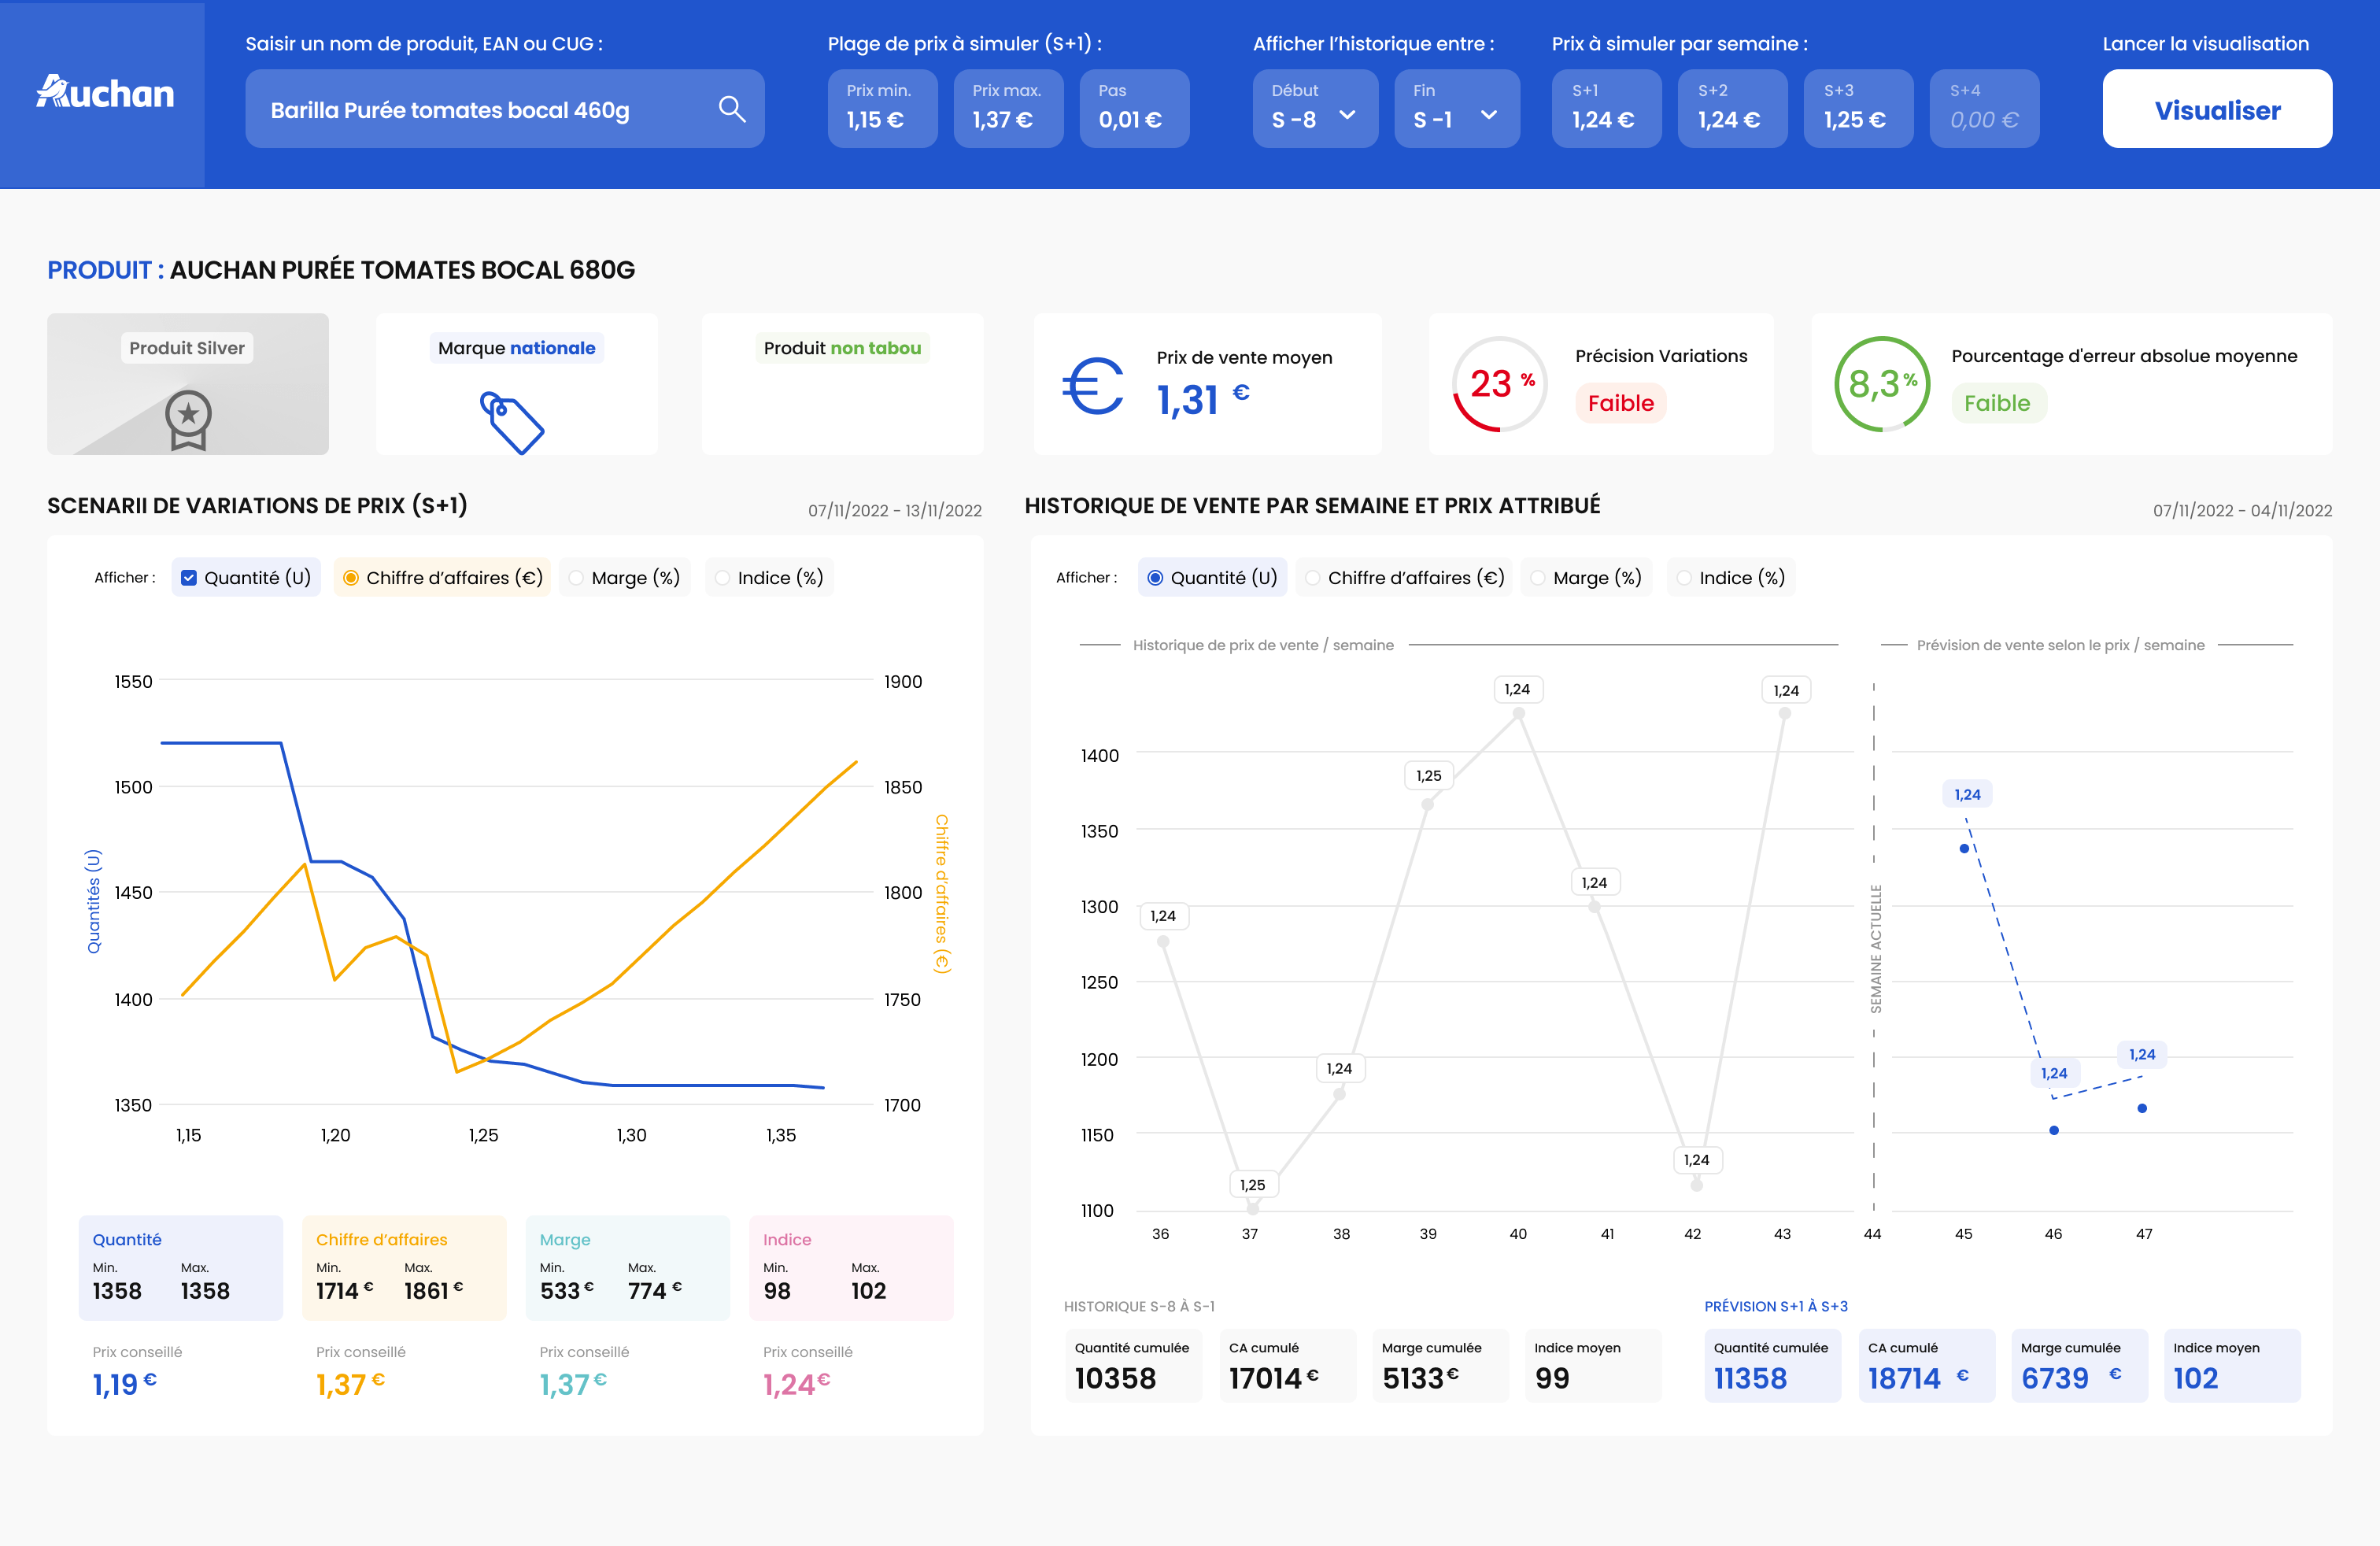Click the Visualiser button
Screen dimensions: 2380x1546
(x=2217, y=109)
